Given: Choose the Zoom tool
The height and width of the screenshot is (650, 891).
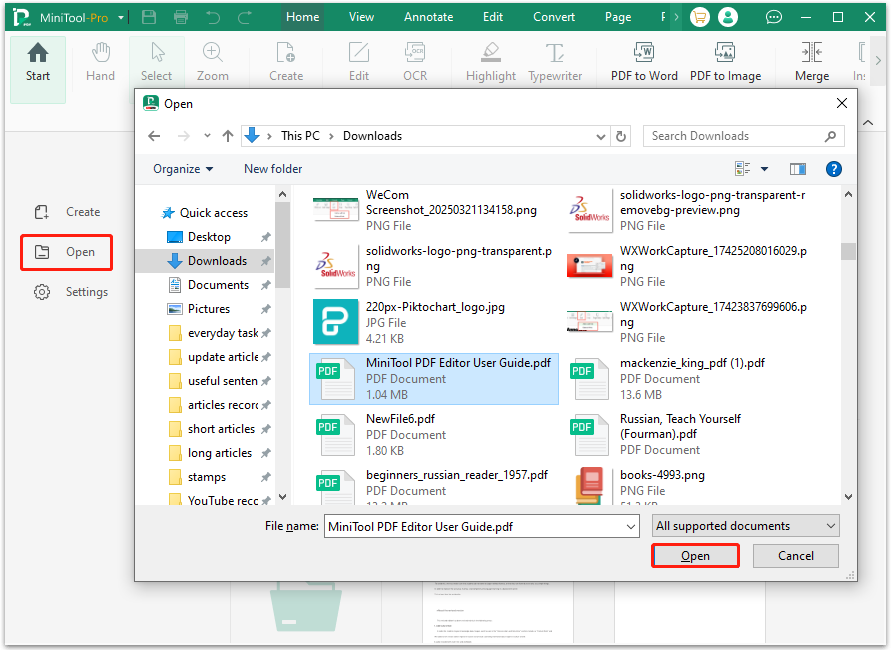Looking at the screenshot, I should (213, 63).
